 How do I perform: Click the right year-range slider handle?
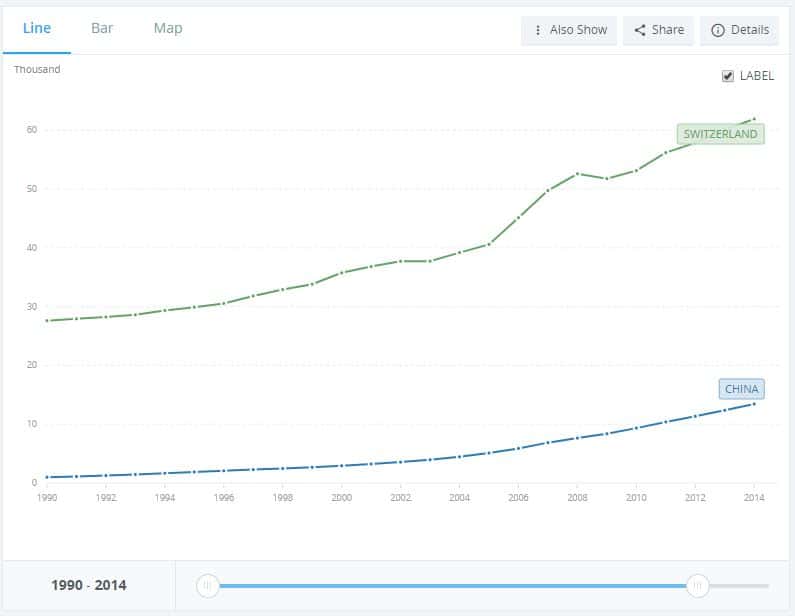tap(698, 586)
